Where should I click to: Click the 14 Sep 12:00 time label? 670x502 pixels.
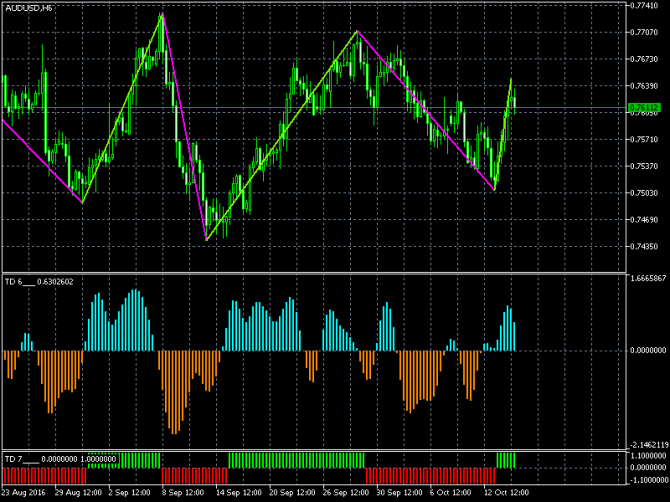click(239, 492)
